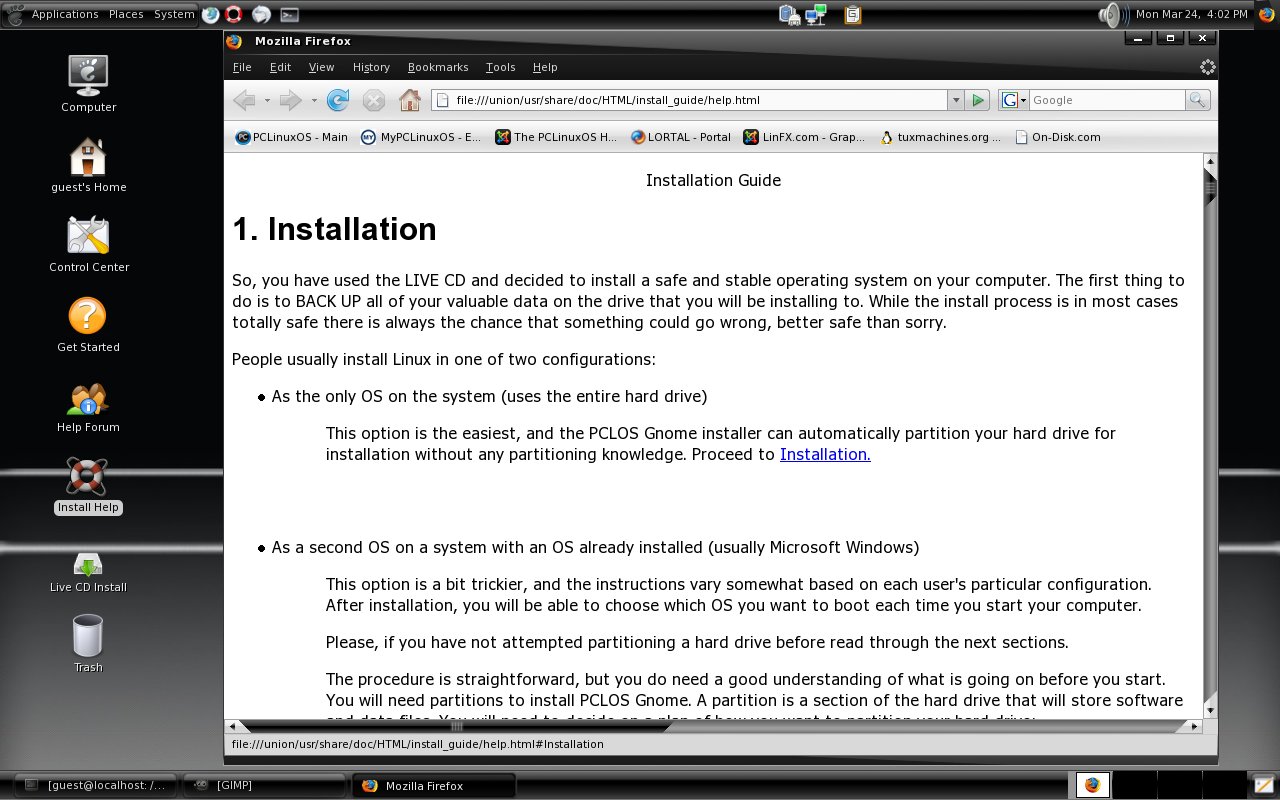Click the Mozilla Firefox taskbar button

[433, 785]
